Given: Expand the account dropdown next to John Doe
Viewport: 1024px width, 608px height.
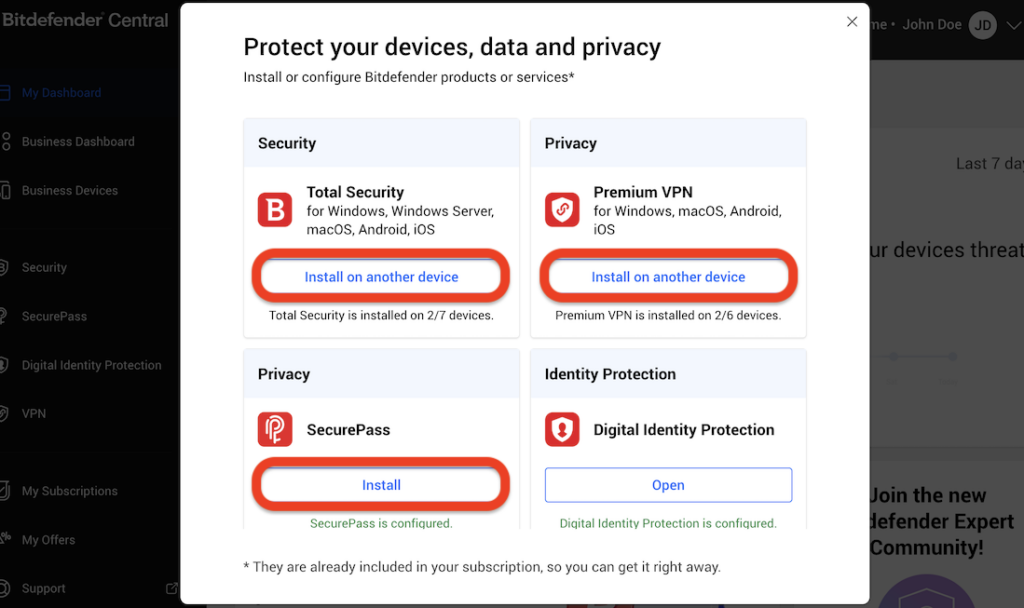Looking at the screenshot, I should point(1013,24).
